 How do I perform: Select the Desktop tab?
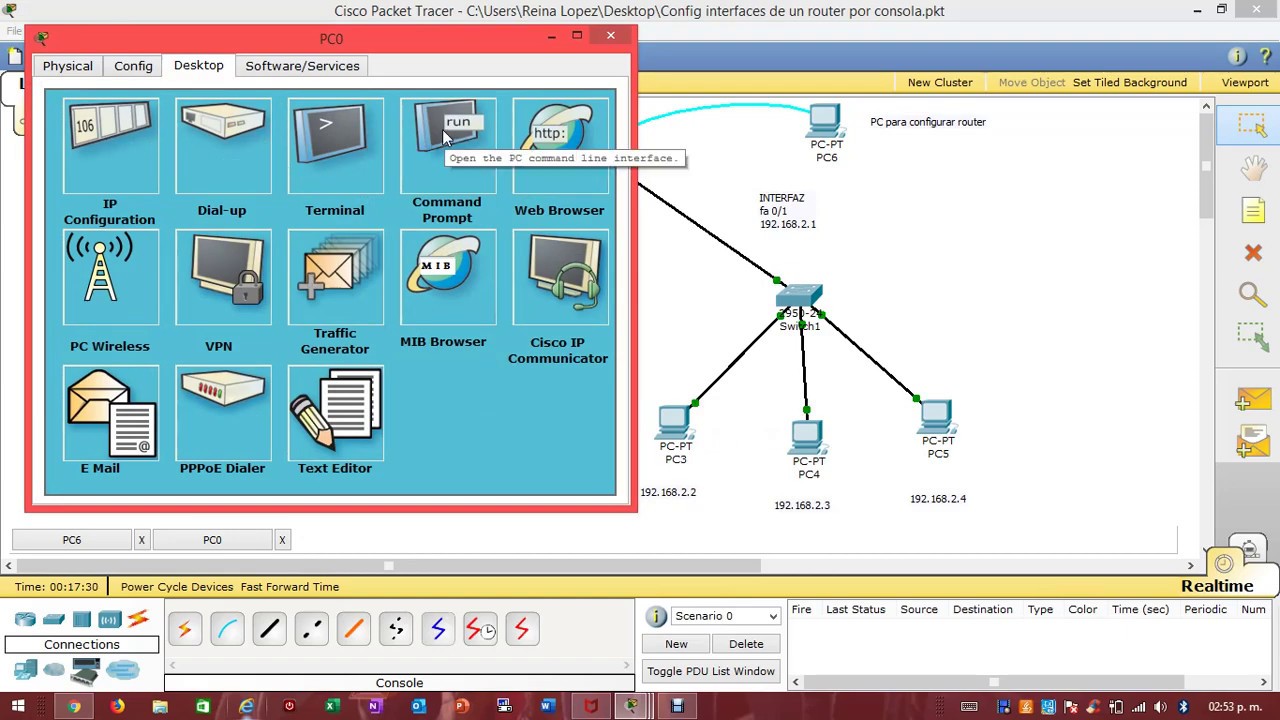pyautogui.click(x=199, y=65)
